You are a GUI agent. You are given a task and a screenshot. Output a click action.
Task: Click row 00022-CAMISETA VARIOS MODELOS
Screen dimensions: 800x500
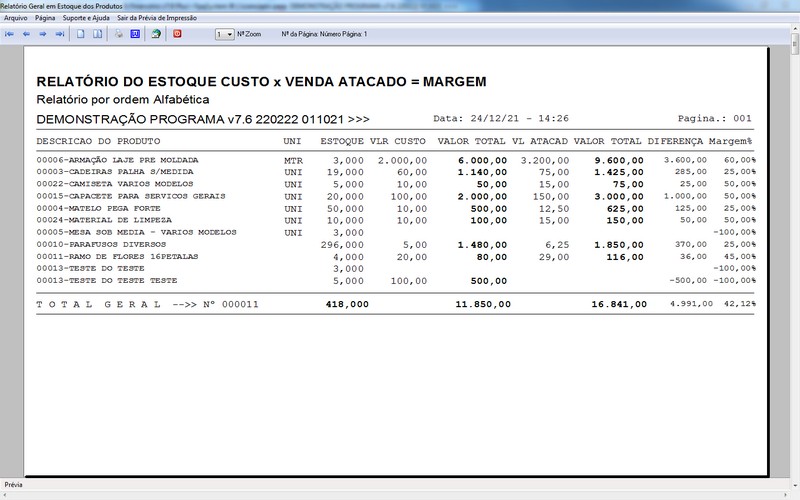point(395,184)
